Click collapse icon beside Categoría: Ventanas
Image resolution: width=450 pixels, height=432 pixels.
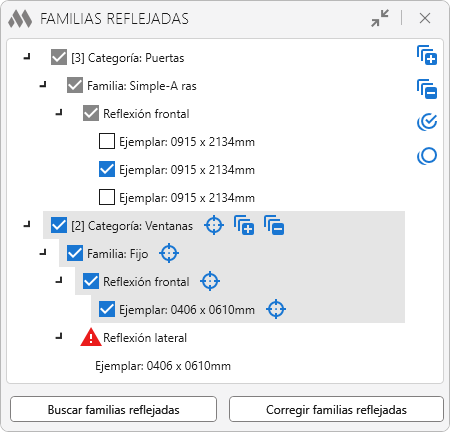[x=274, y=226]
